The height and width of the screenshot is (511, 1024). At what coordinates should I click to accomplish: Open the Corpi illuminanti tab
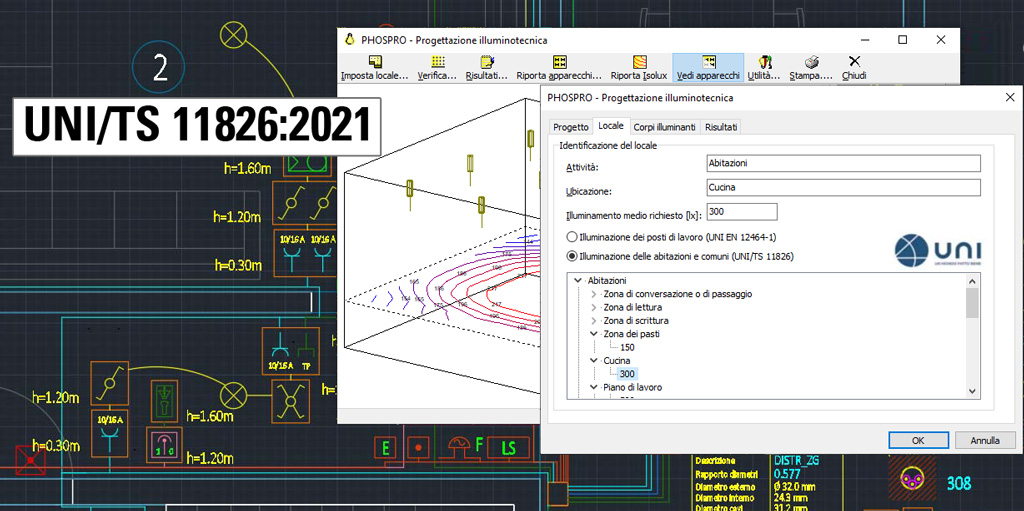pyautogui.click(x=665, y=127)
